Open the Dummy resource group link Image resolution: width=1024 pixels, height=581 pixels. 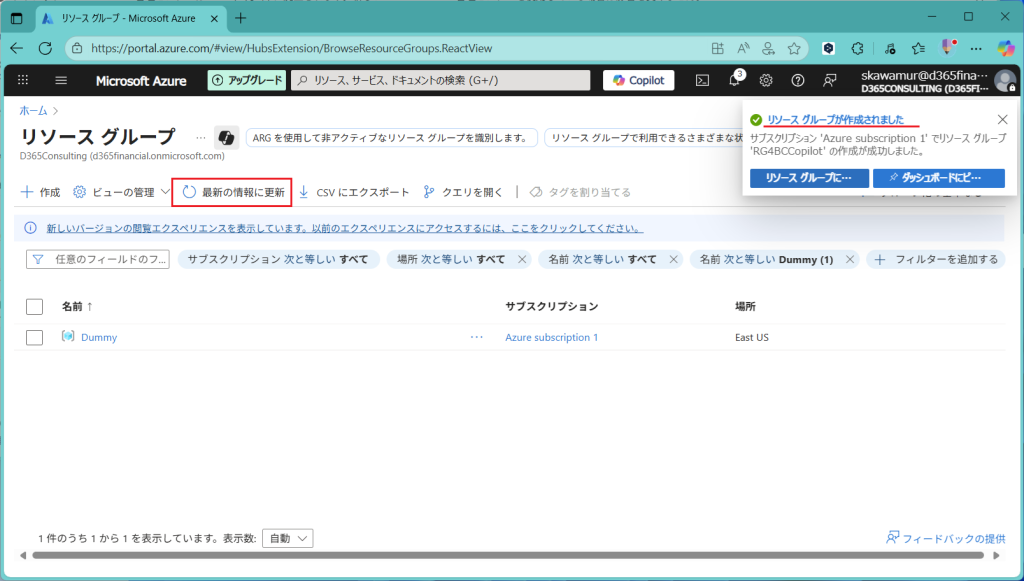click(x=99, y=337)
